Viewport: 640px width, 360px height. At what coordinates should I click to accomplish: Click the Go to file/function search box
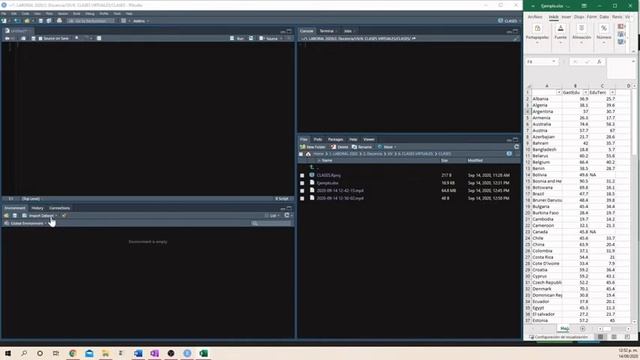pos(90,21)
